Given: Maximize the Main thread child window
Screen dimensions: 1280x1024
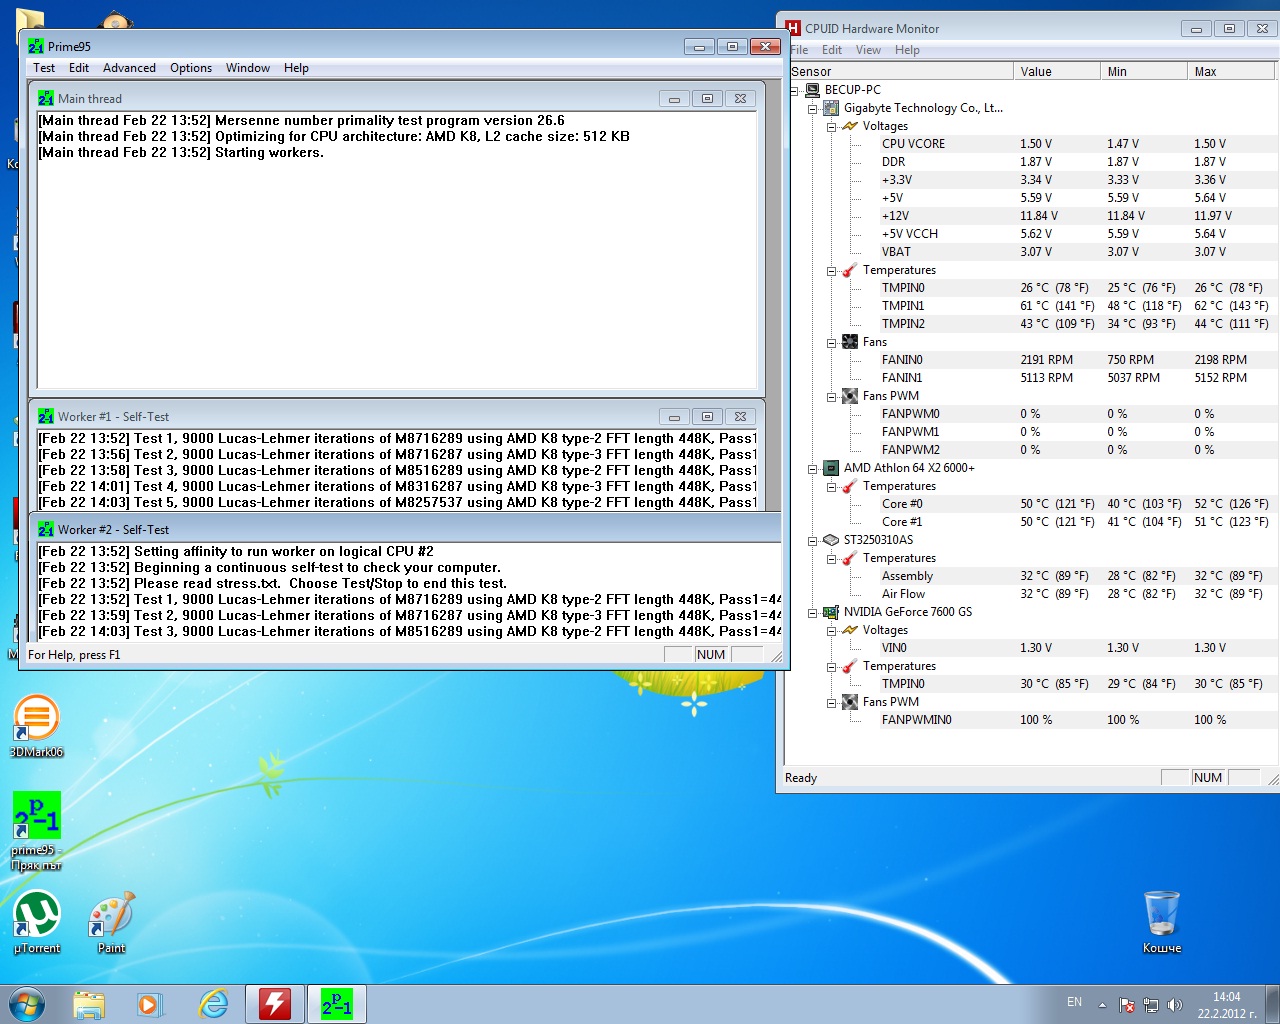Looking at the screenshot, I should point(707,98).
